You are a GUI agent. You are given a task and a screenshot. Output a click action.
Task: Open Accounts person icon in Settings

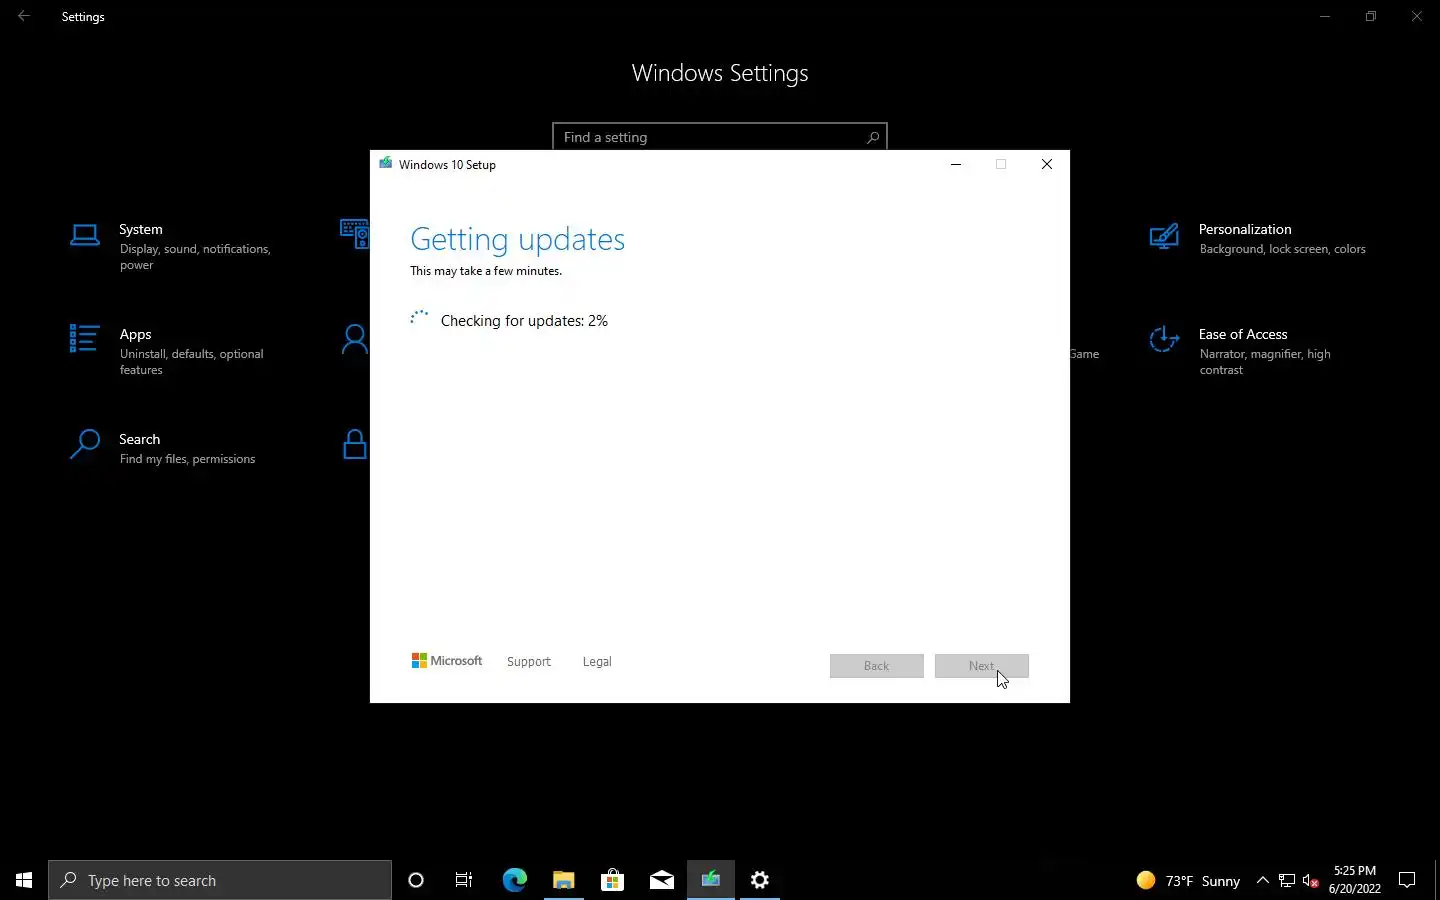coord(355,339)
